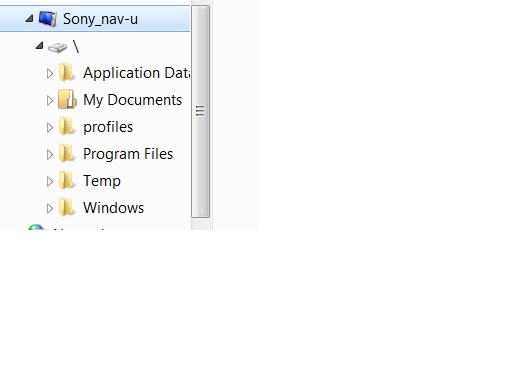Collapse the root backslash drive node
This screenshot has width=512, height=384.
40,46
